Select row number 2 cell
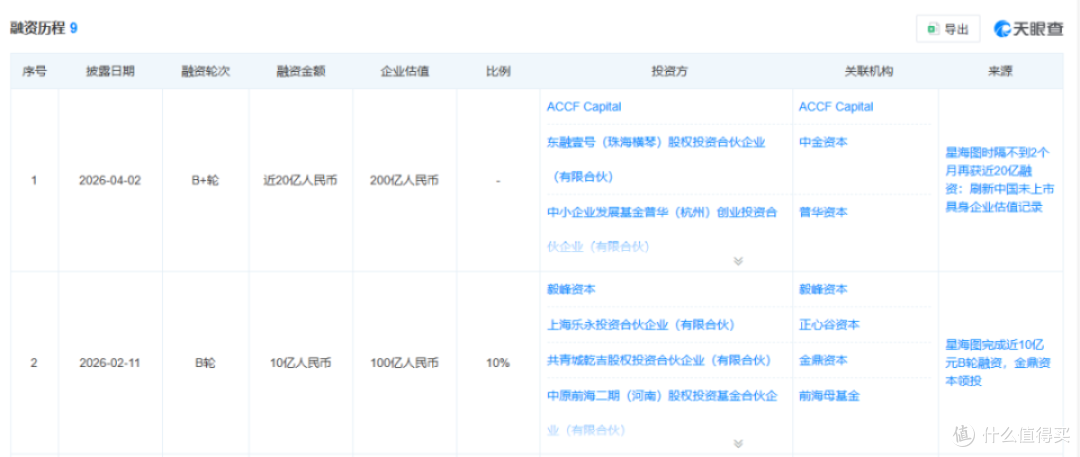Viewport: 1080px width, 457px height. pos(34,363)
